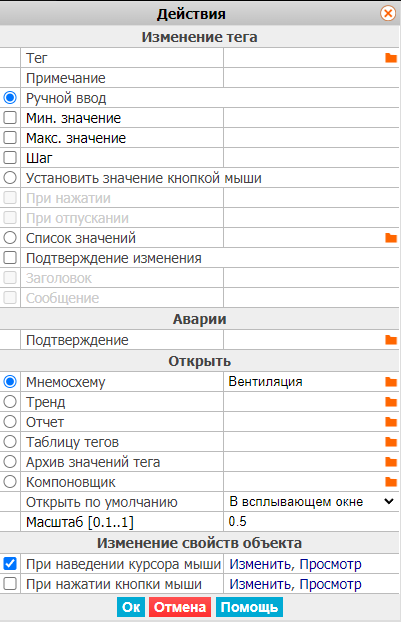Browse alarm Подтверждение via its folder icon
401x622 pixels.
[391, 340]
